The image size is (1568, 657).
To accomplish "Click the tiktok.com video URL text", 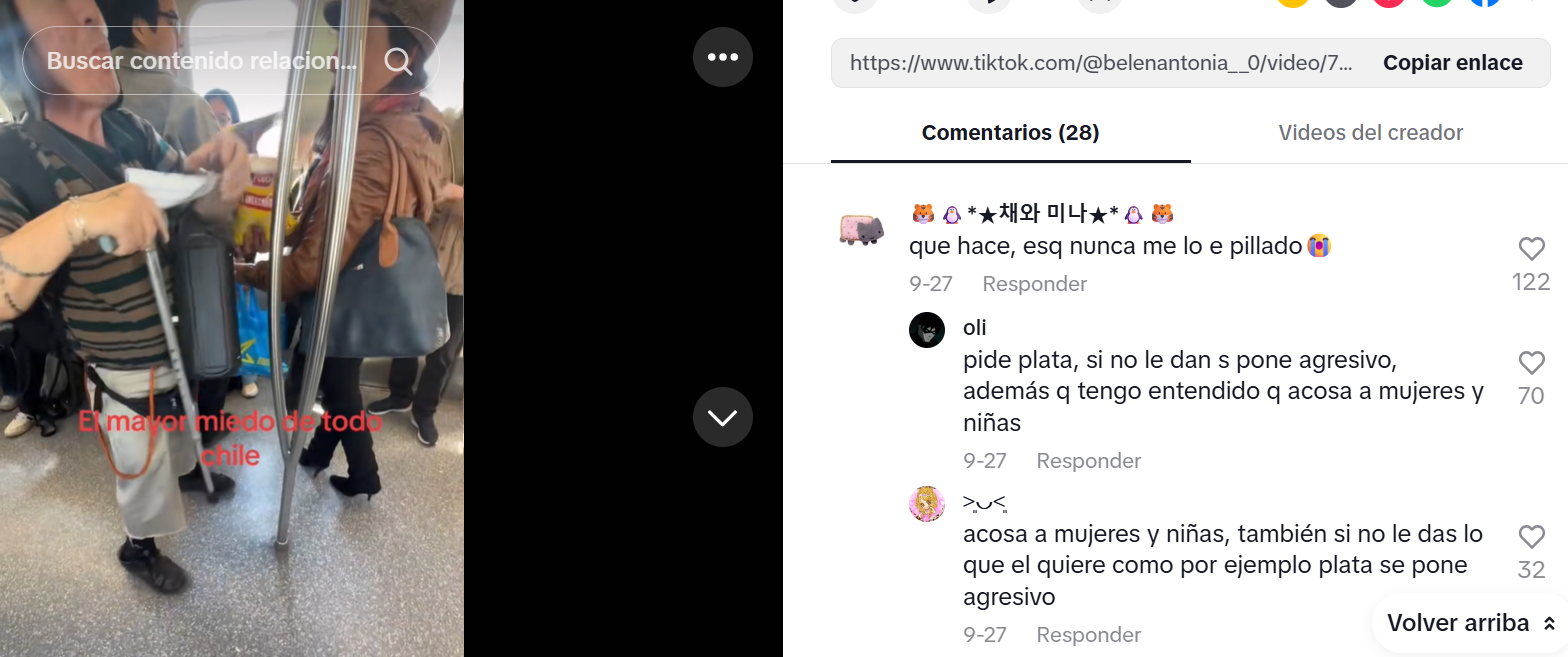I will coord(1101,63).
